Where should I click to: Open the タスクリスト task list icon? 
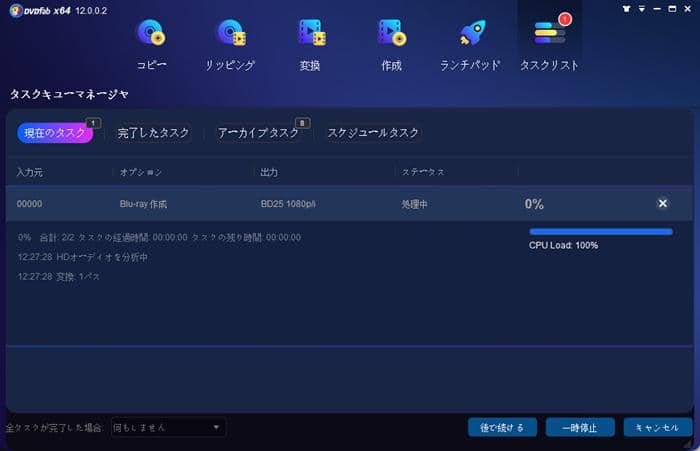(x=549, y=34)
